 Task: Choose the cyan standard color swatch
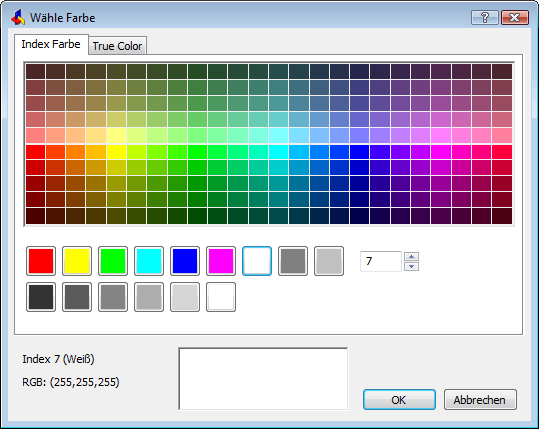(x=149, y=261)
